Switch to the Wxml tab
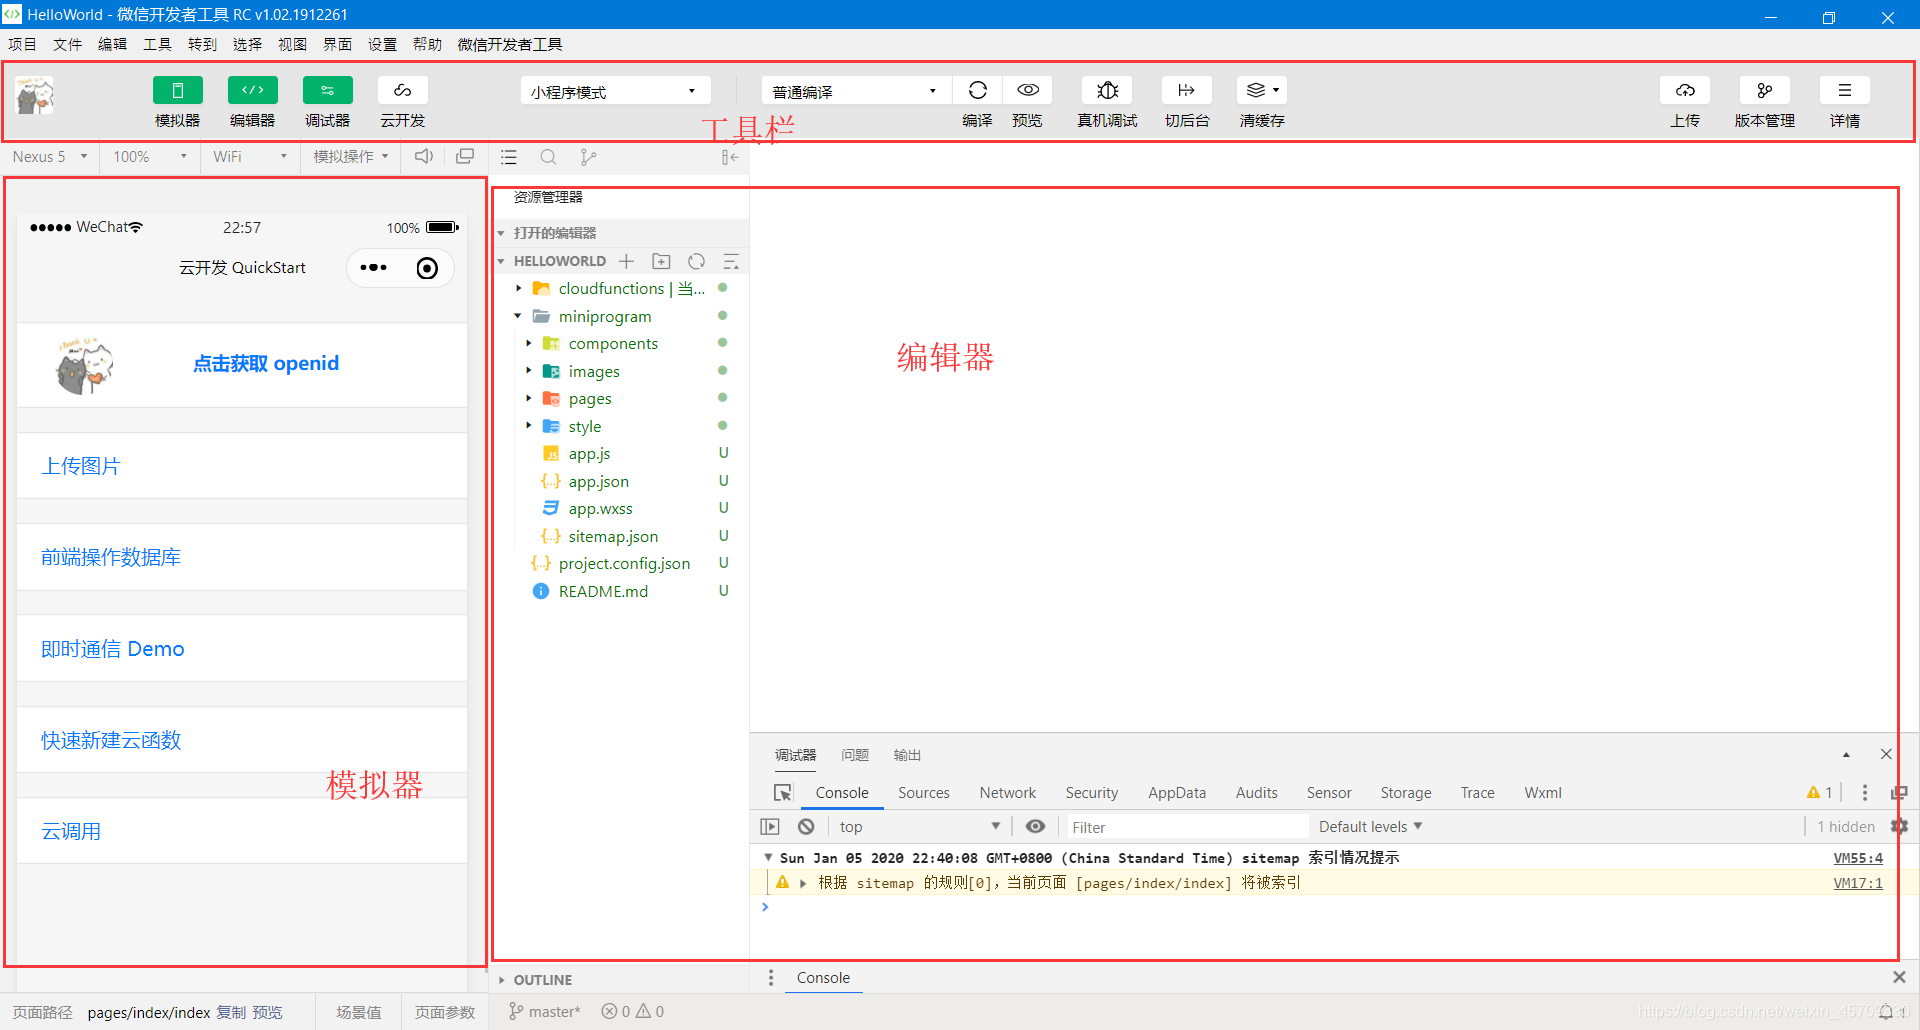Viewport: 1920px width, 1030px height. (1542, 793)
